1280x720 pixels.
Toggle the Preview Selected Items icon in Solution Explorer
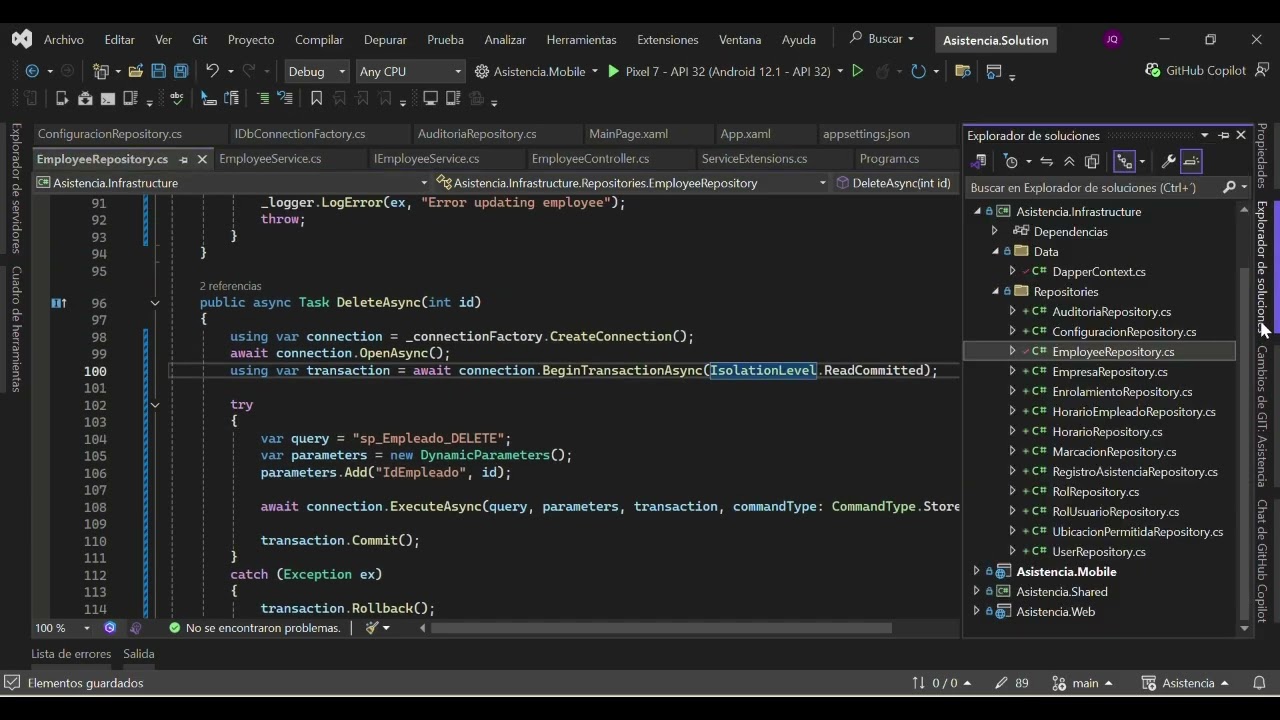point(1191,161)
